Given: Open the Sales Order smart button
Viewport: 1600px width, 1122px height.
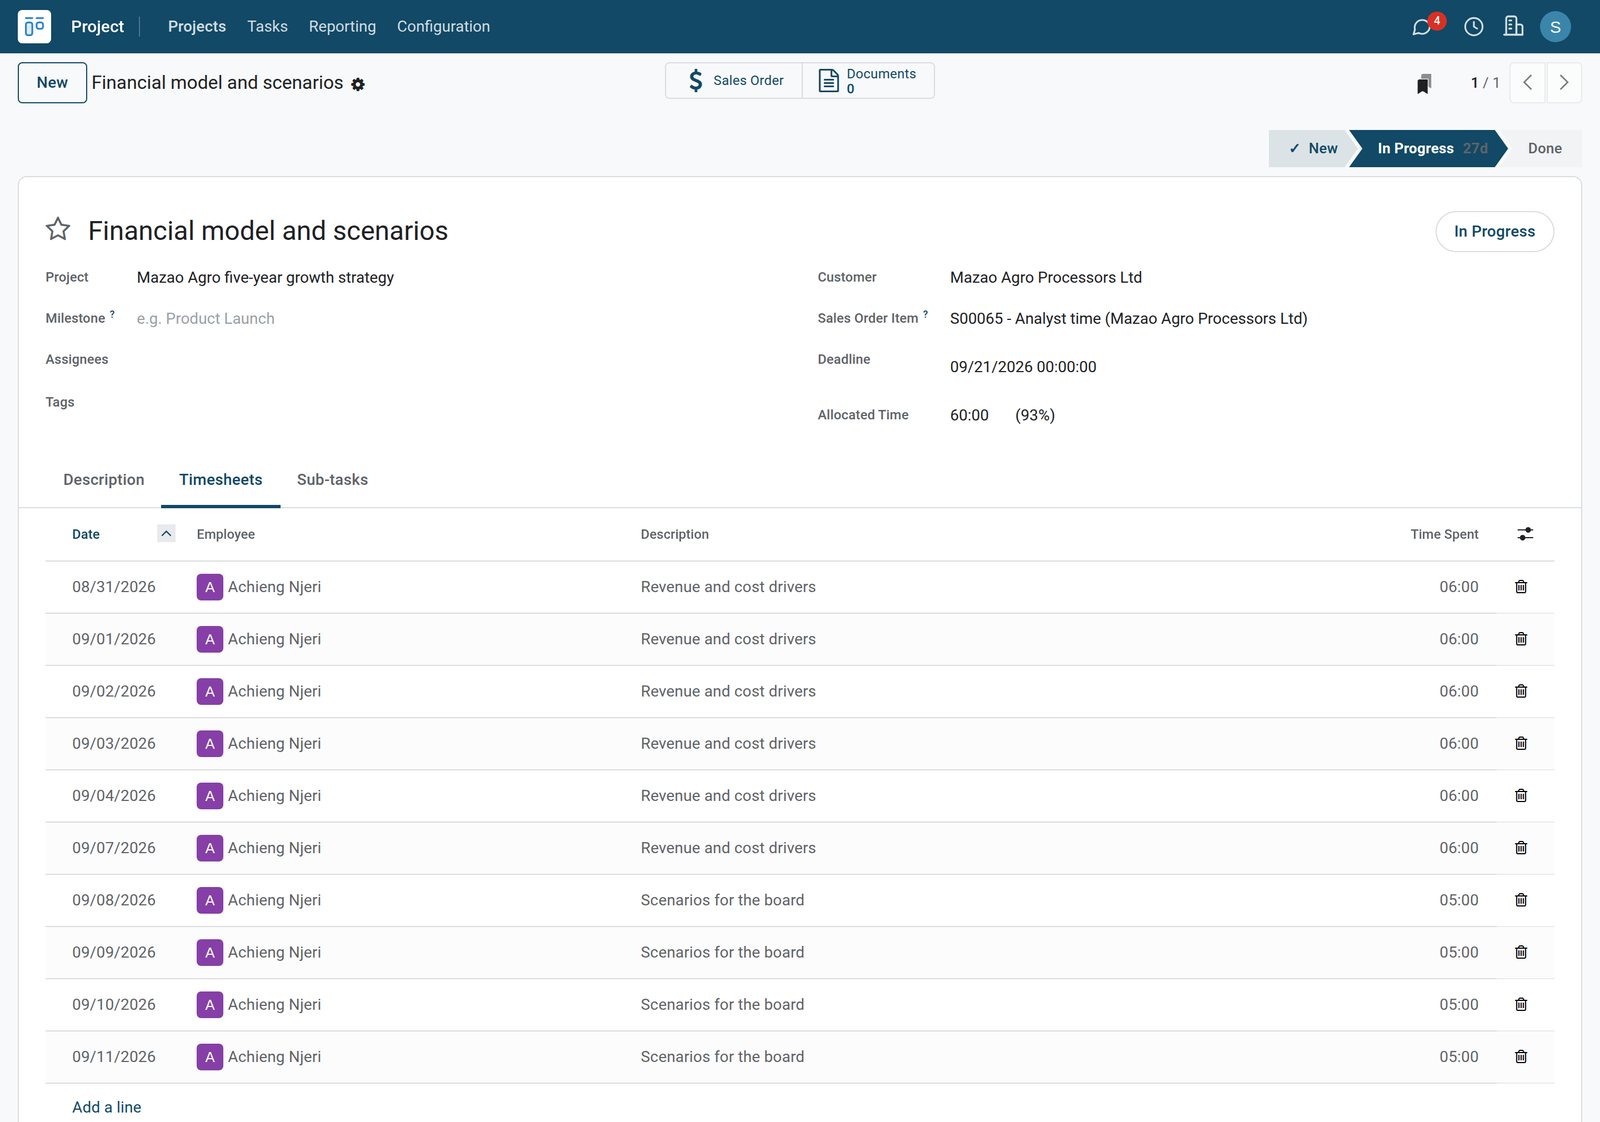Looking at the screenshot, I should tap(734, 81).
